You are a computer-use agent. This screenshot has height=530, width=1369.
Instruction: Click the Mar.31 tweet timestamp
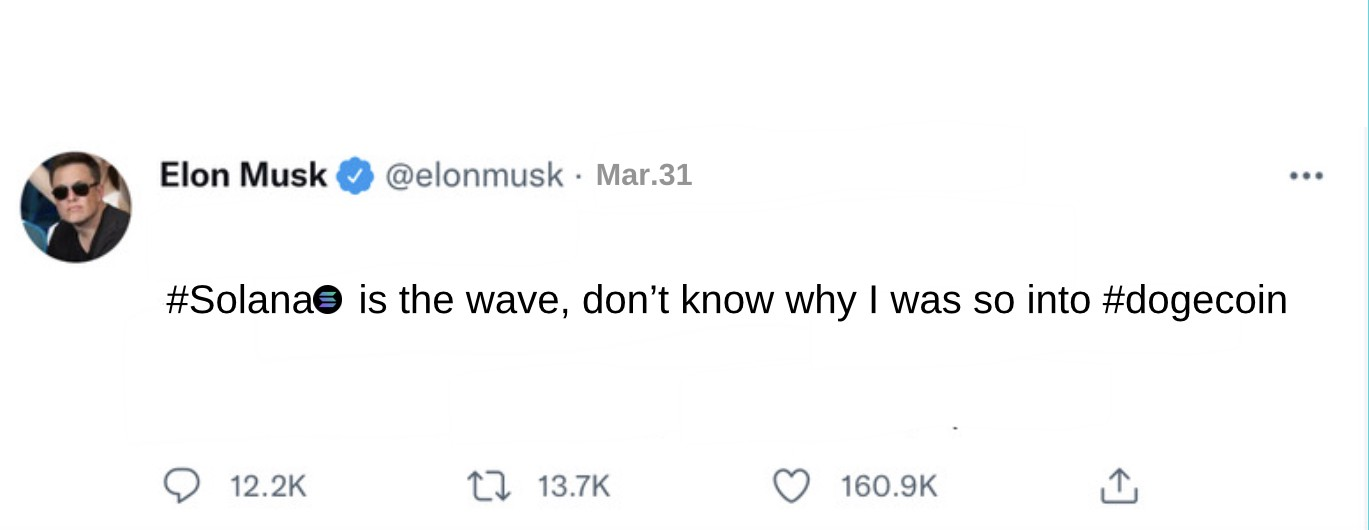click(x=643, y=175)
